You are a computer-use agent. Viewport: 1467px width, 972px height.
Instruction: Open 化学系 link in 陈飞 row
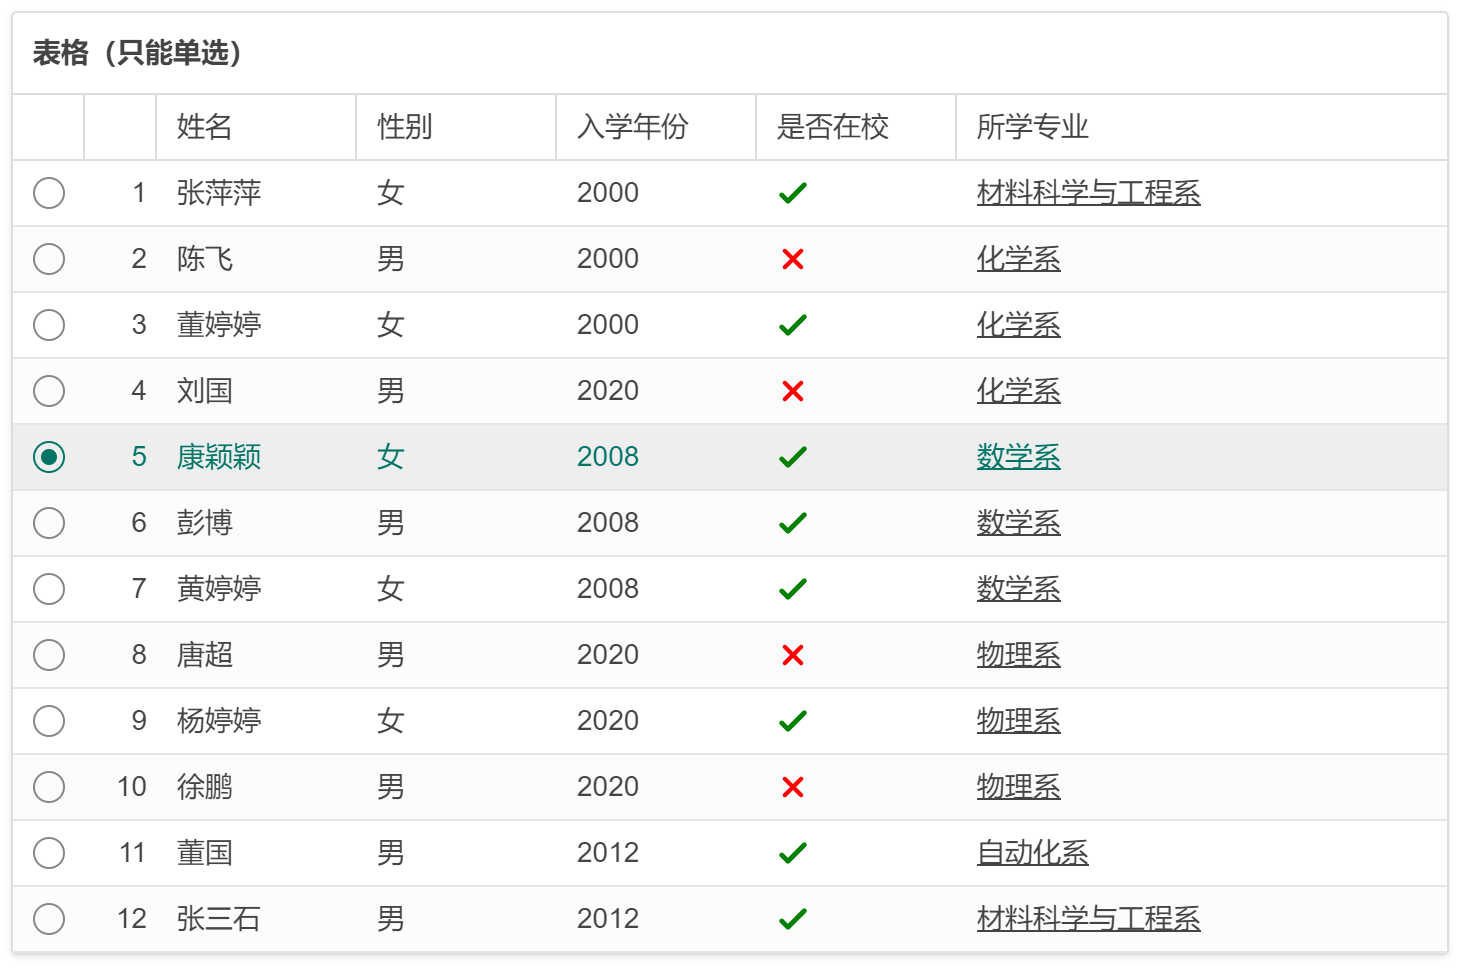1018,259
